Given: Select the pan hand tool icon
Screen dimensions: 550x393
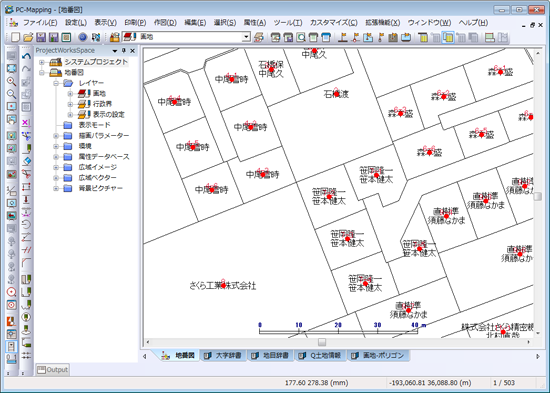Looking at the screenshot, I should tap(12, 120).
